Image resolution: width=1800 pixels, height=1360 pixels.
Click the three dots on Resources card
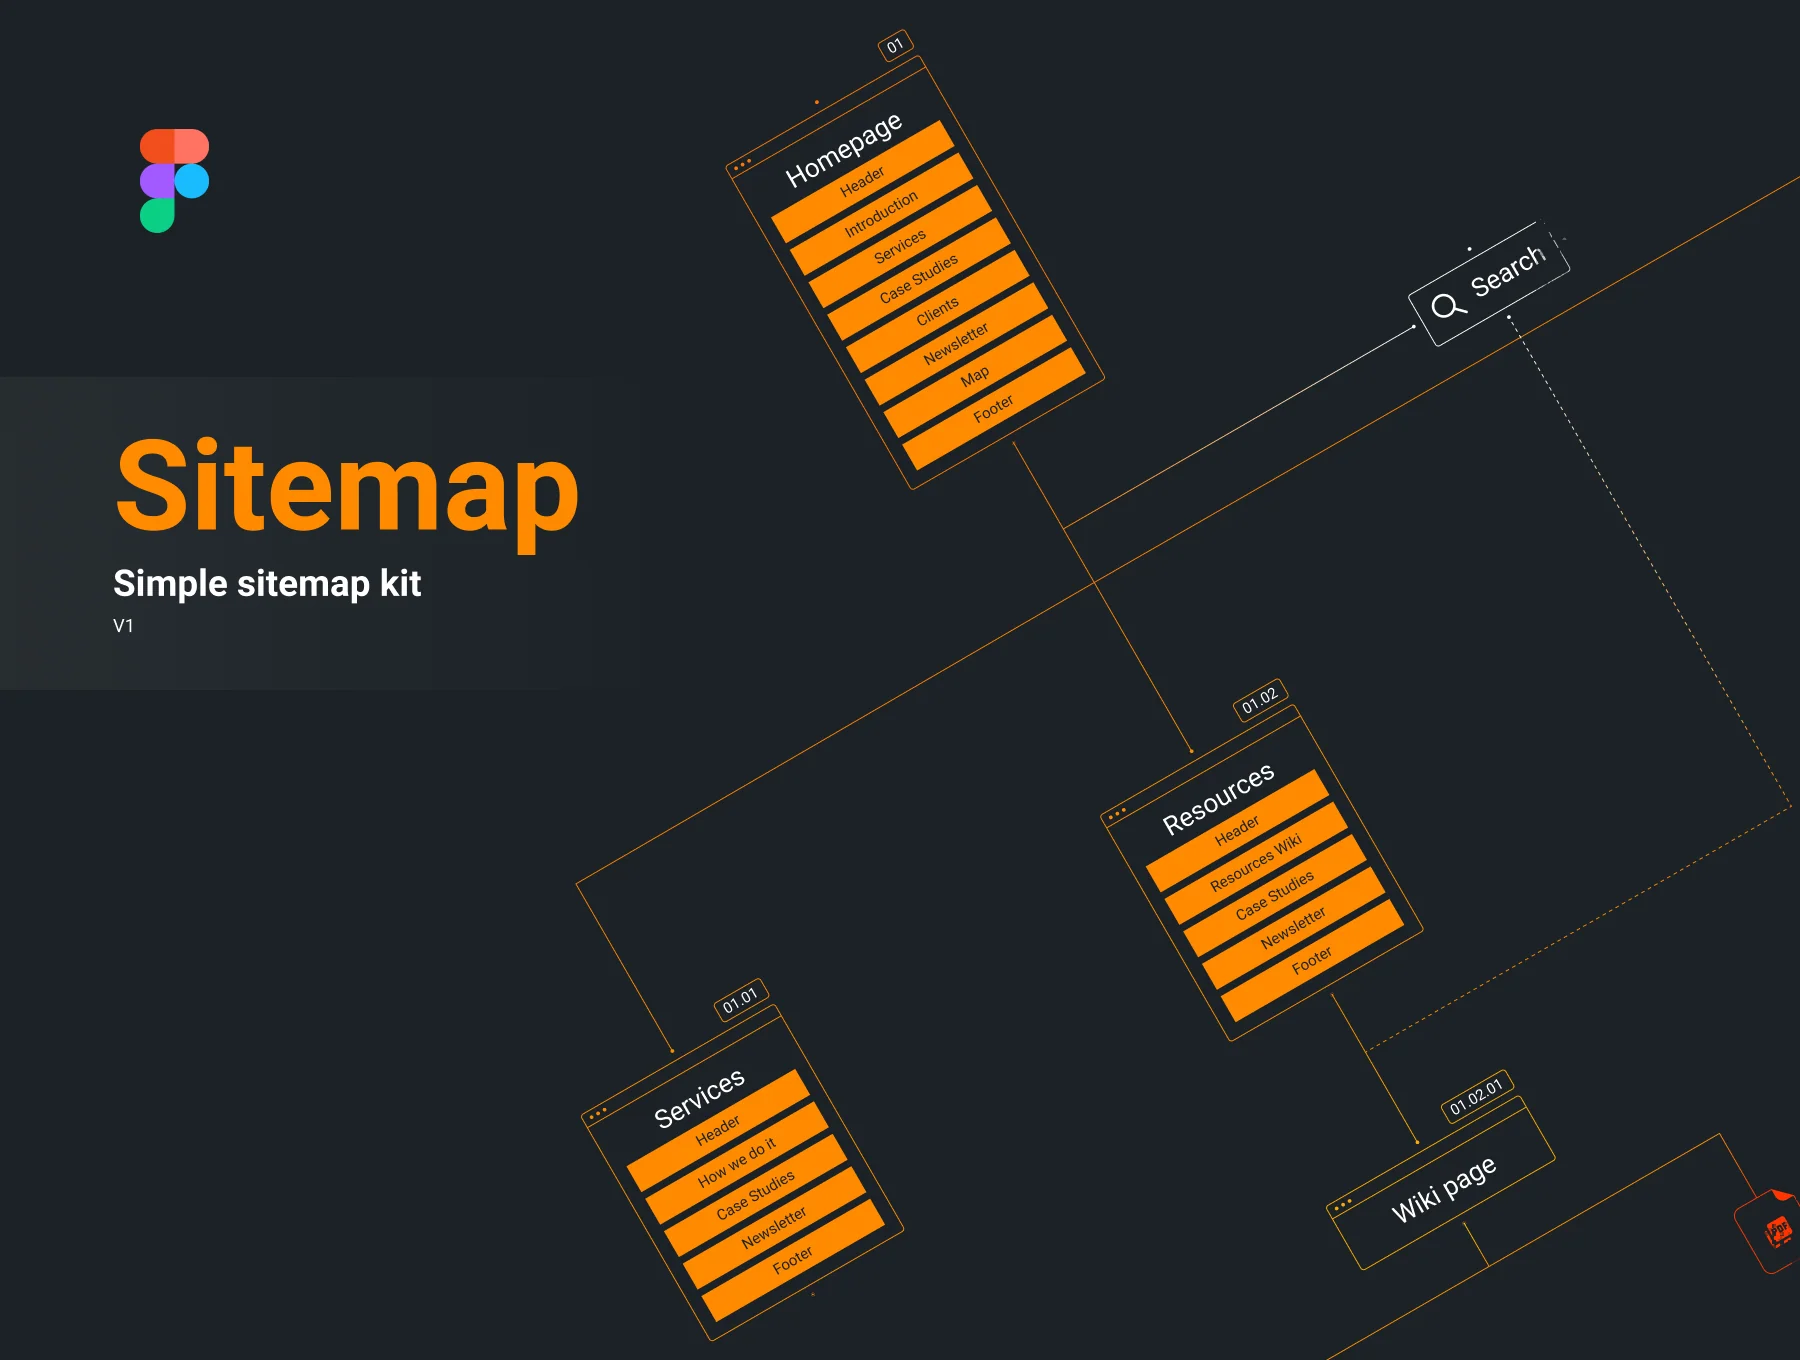(1118, 814)
